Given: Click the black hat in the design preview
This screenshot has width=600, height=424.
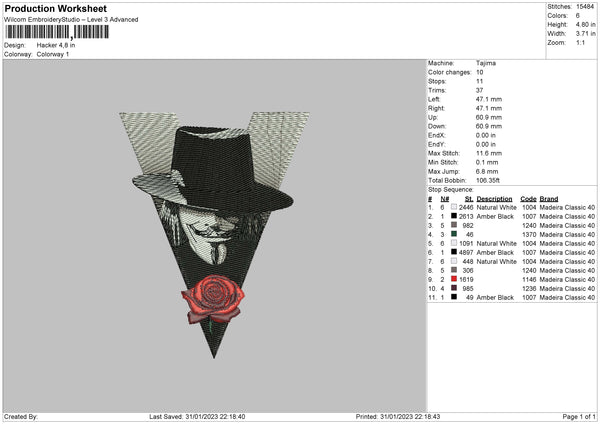Looking at the screenshot, I should (x=213, y=170).
